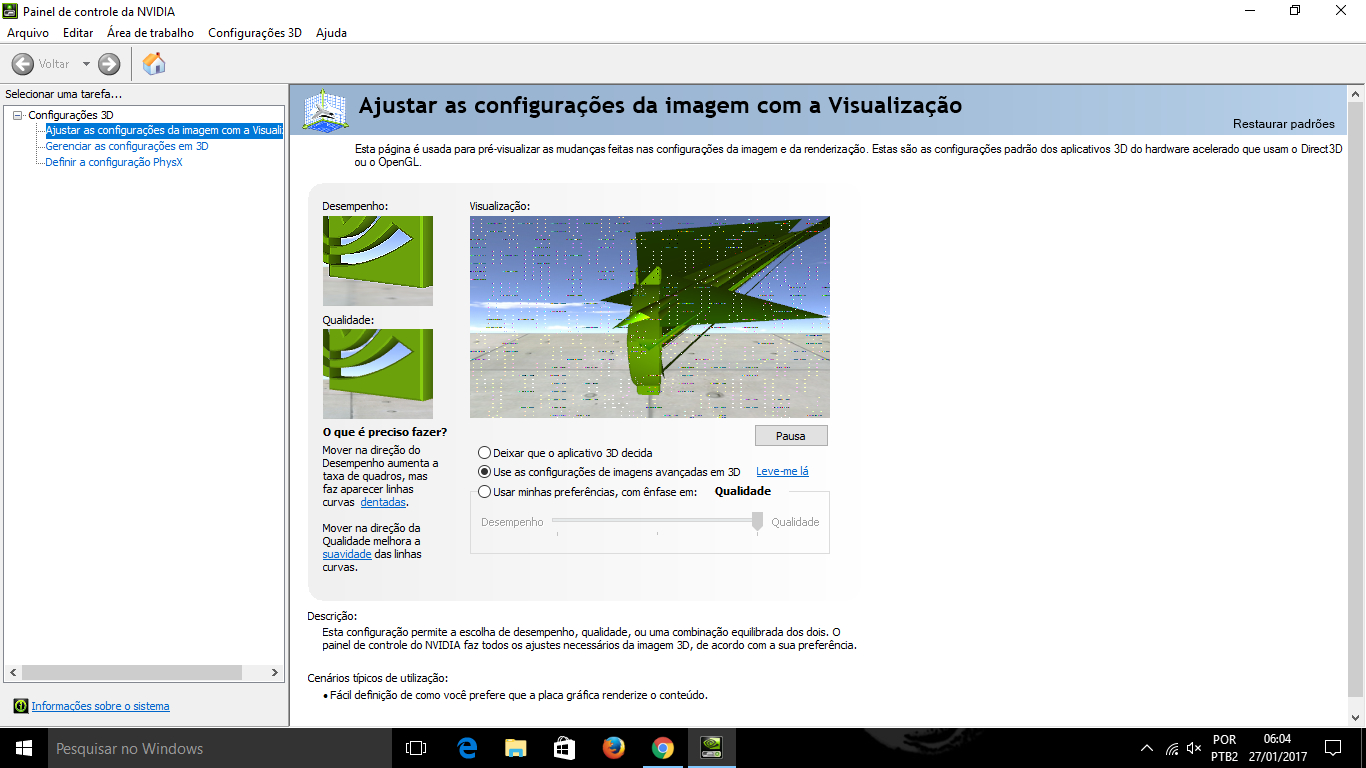
Task: Open the Action Center notification icon
Action: click(x=1332, y=748)
